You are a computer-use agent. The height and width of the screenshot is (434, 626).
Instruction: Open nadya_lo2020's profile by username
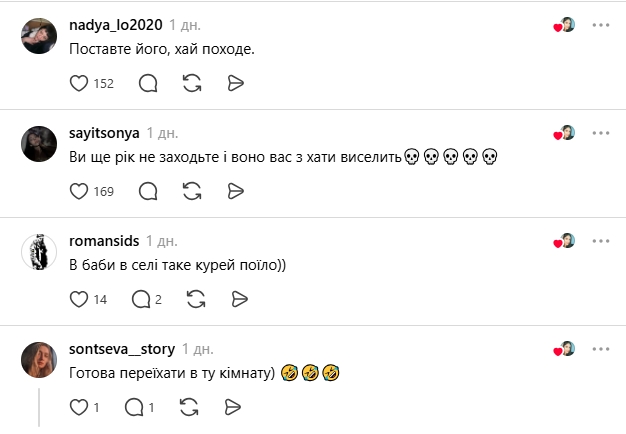click(x=116, y=25)
